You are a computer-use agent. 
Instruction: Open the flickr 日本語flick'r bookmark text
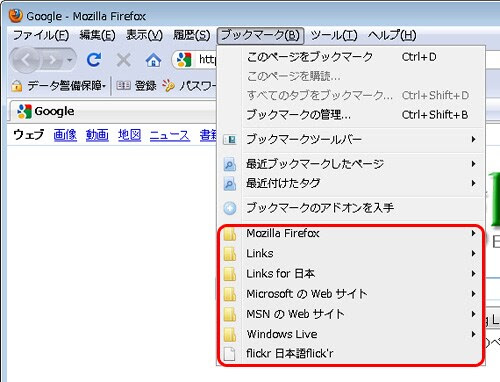click(x=290, y=354)
